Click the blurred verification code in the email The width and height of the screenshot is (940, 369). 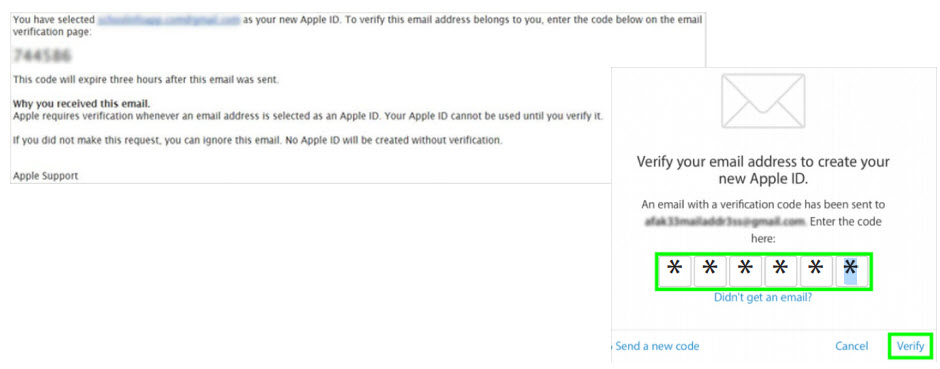point(42,56)
